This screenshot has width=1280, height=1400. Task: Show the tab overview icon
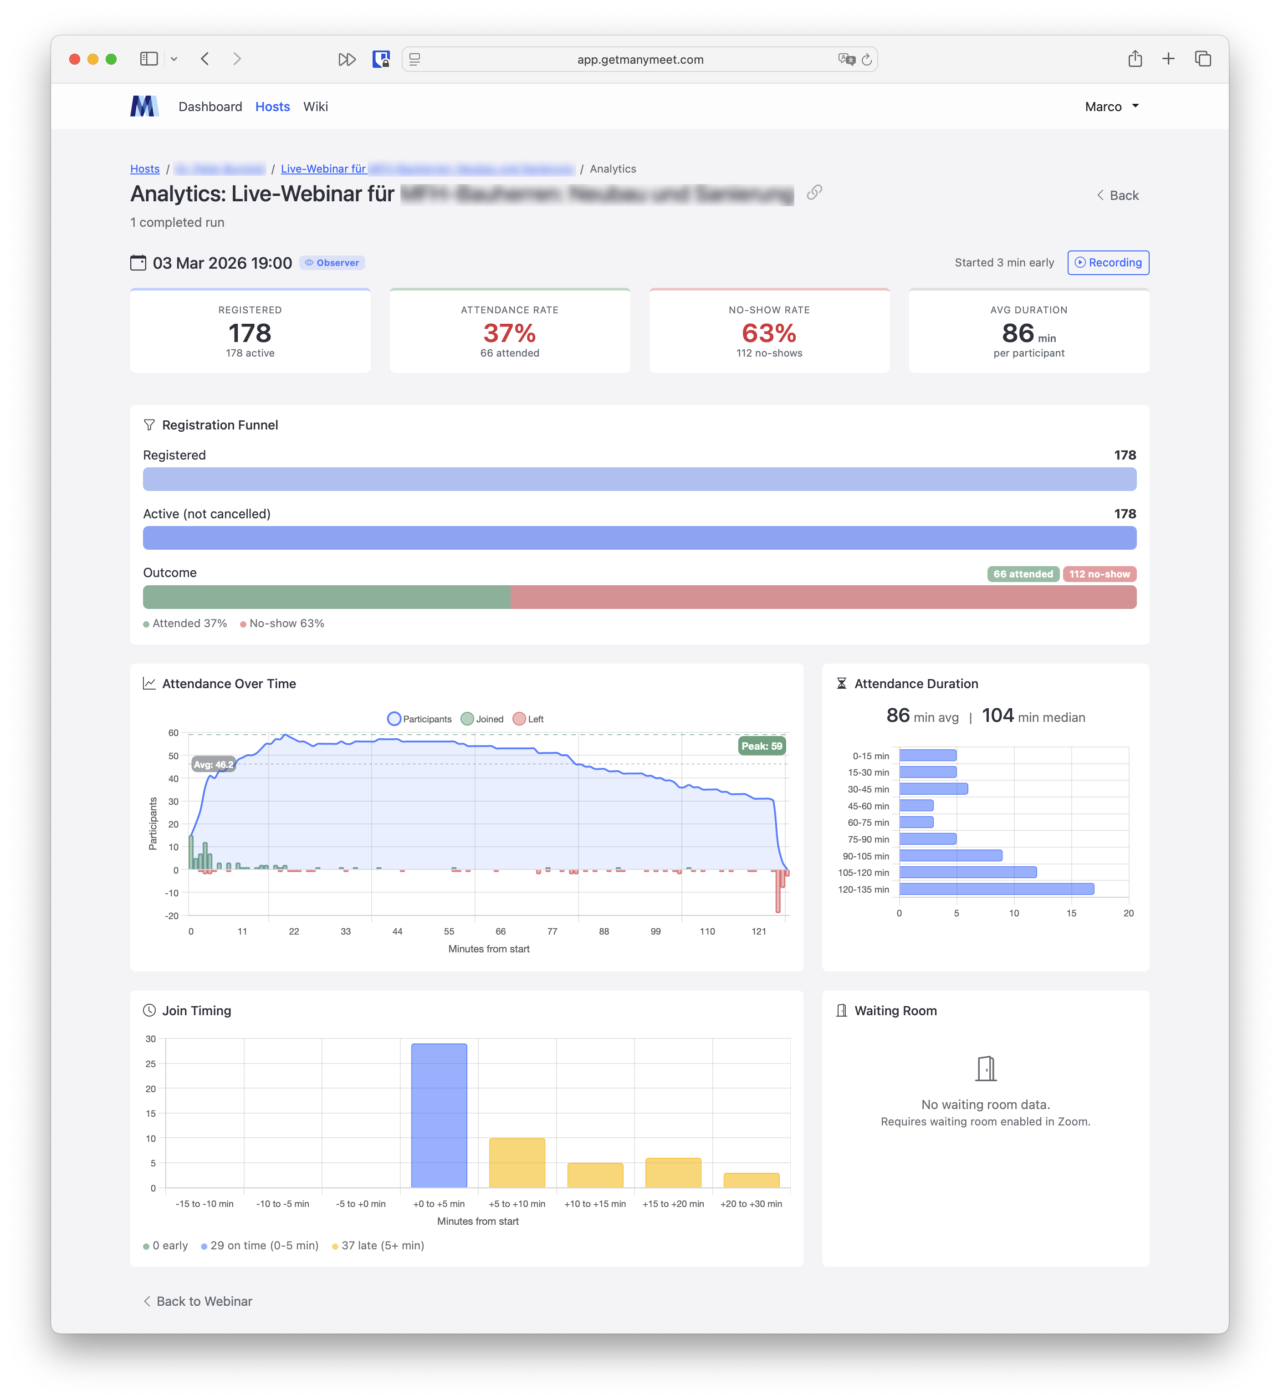pos(1203,59)
